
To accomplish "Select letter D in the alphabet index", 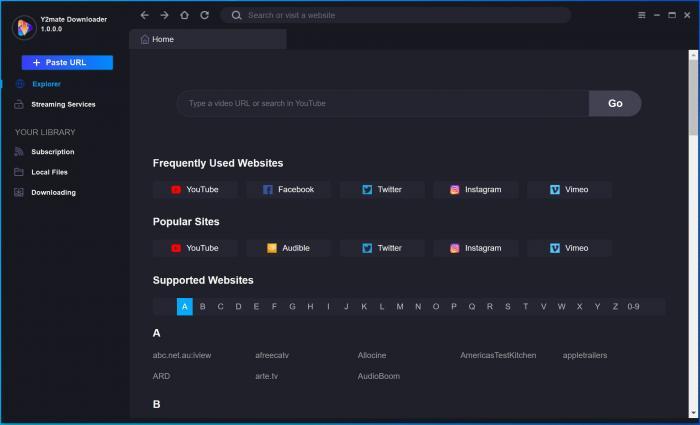I will (x=238, y=307).
